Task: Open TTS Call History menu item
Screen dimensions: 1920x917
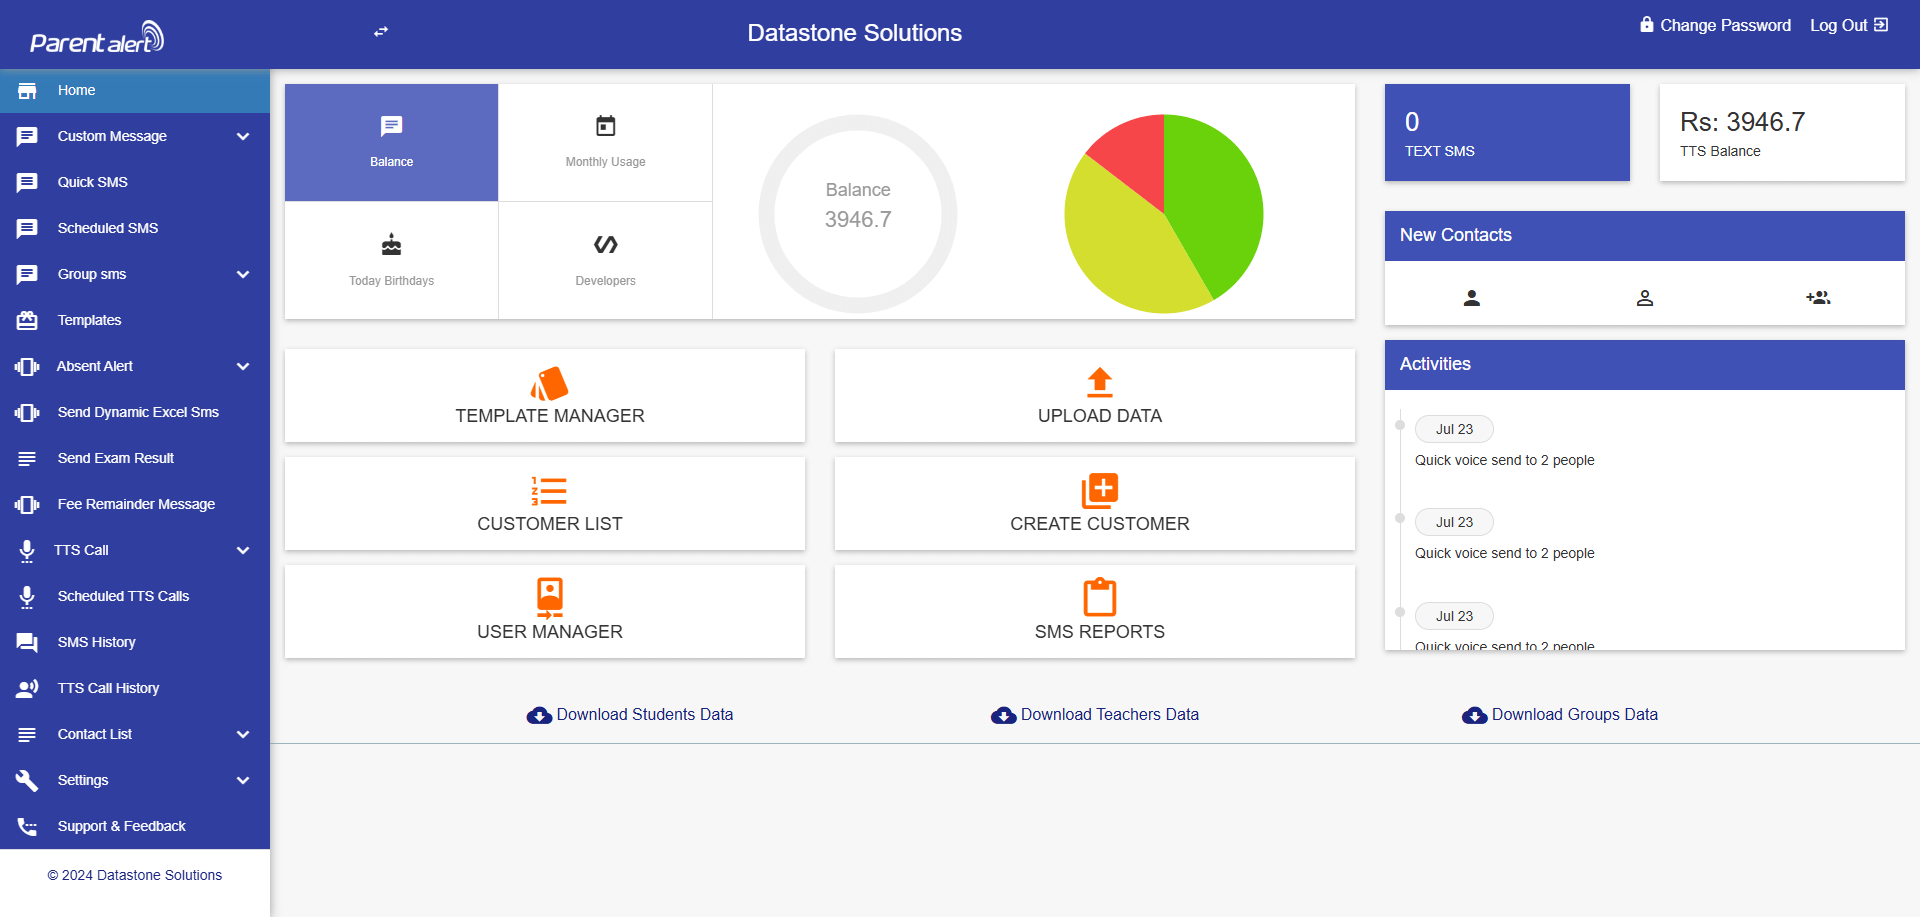Action: pos(135,689)
